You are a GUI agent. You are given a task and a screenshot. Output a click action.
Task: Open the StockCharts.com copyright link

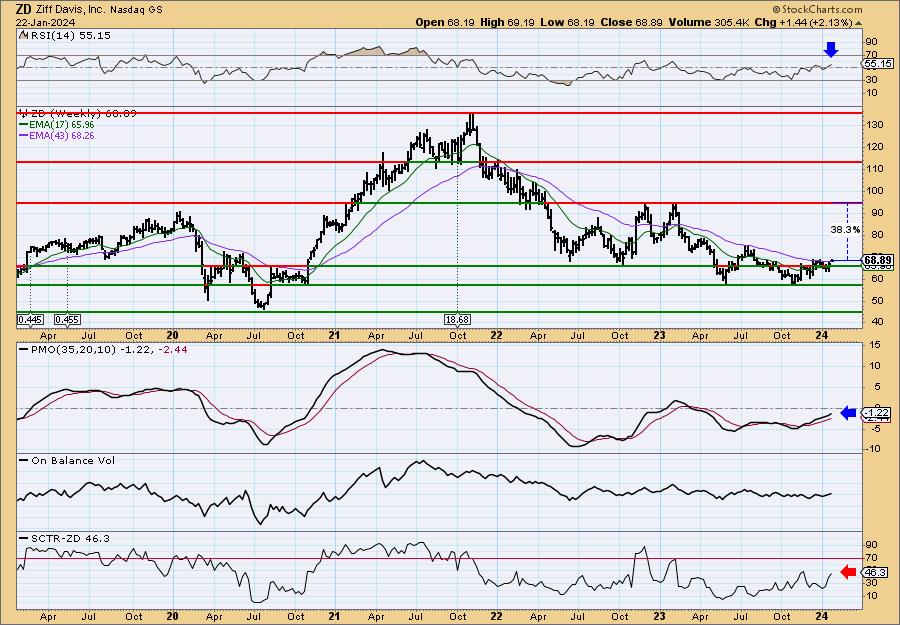817,9
